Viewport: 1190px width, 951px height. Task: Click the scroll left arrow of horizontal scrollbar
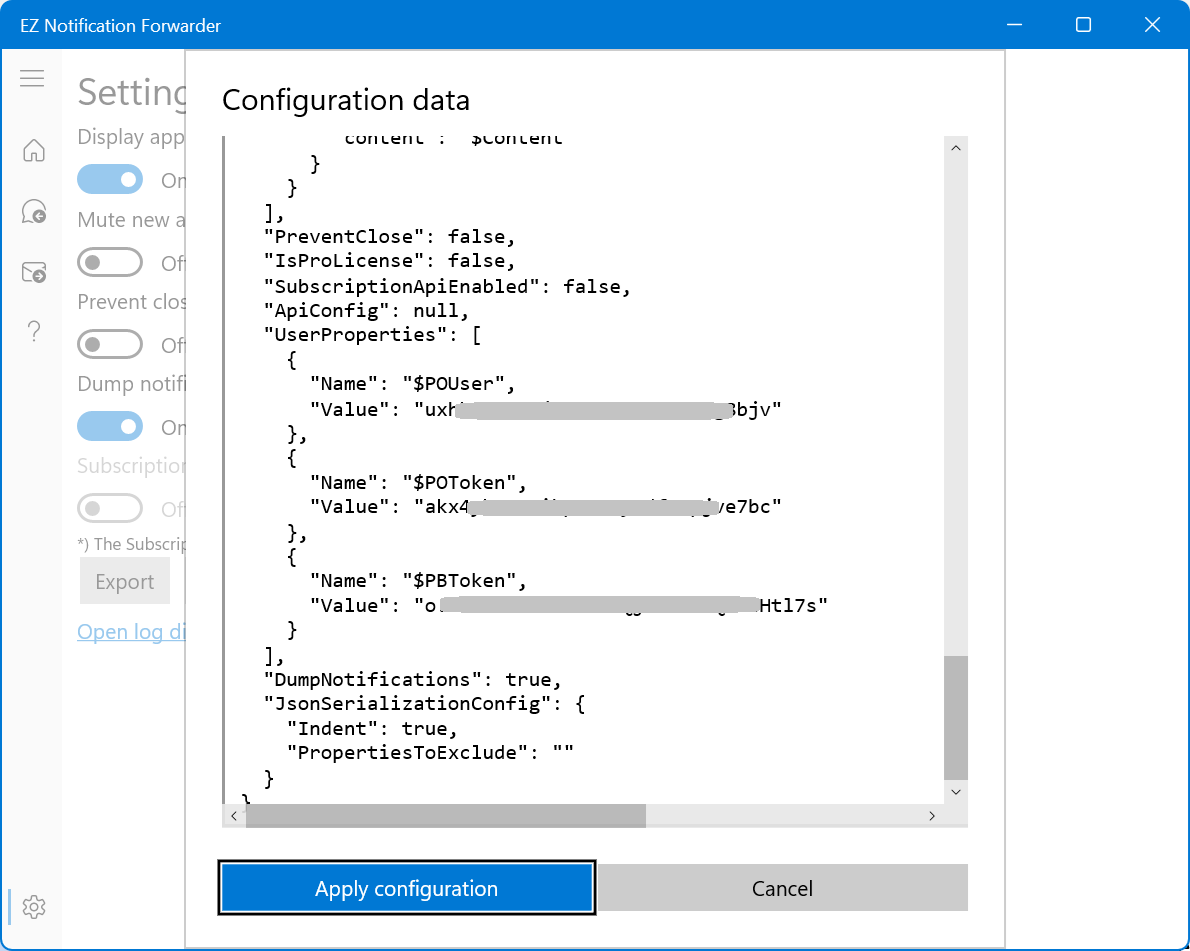[x=234, y=816]
